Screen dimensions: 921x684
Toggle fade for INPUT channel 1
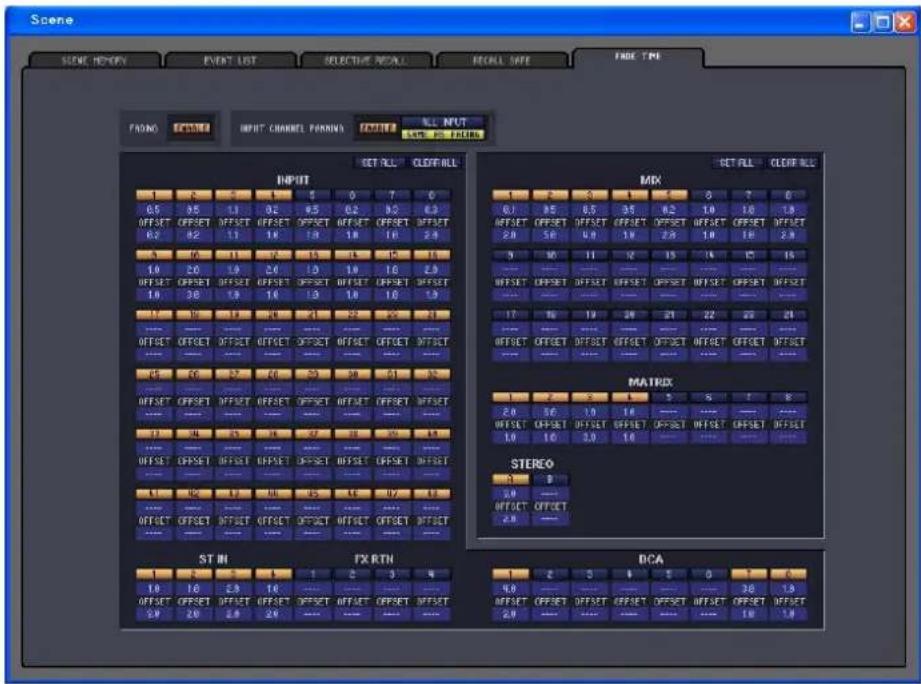(x=154, y=195)
